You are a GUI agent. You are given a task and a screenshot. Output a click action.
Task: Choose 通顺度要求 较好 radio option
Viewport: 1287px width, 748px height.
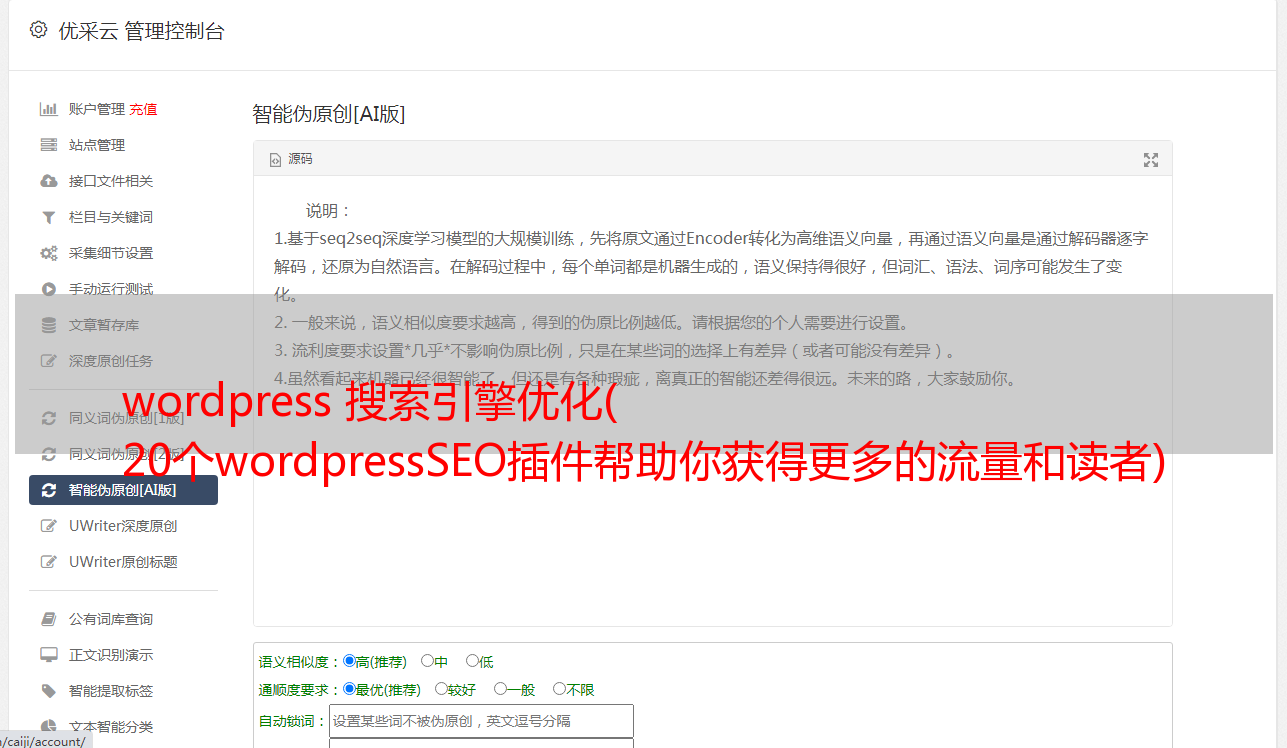click(x=441, y=689)
